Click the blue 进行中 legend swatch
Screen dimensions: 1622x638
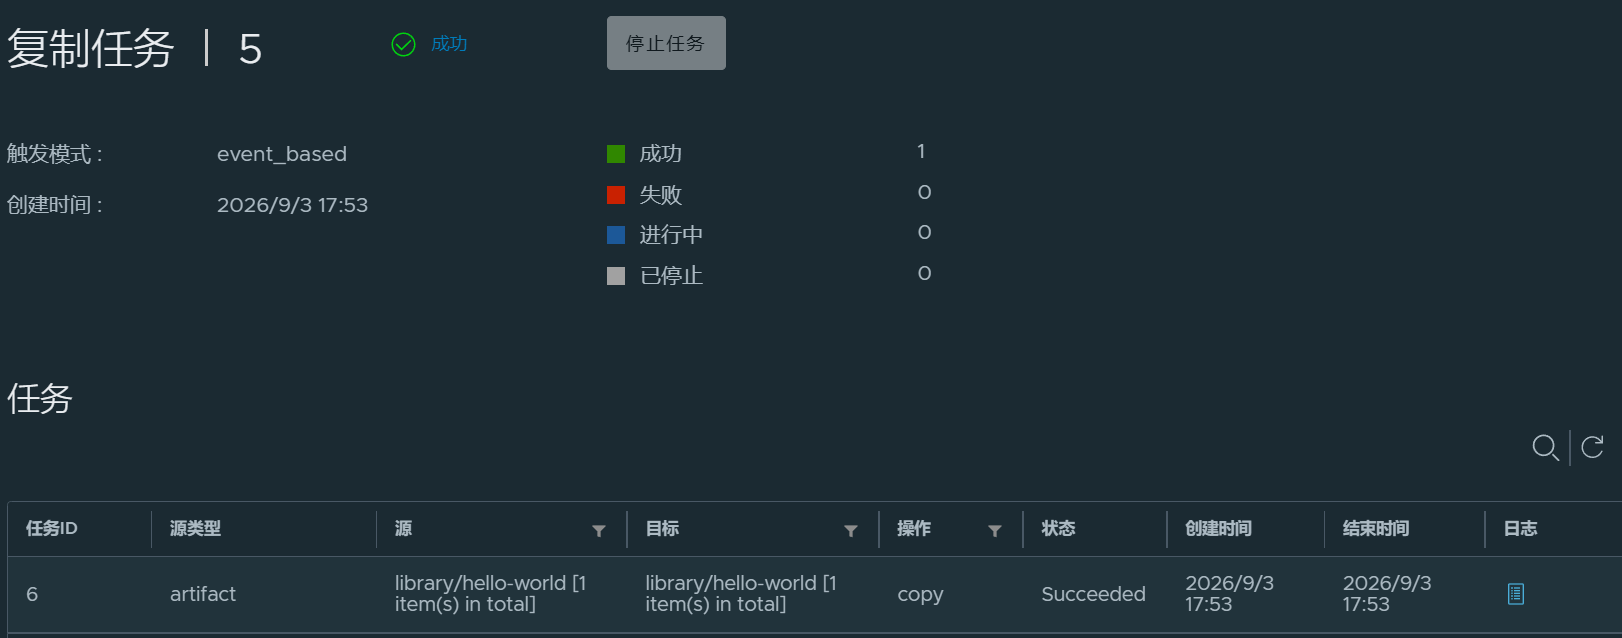point(616,235)
